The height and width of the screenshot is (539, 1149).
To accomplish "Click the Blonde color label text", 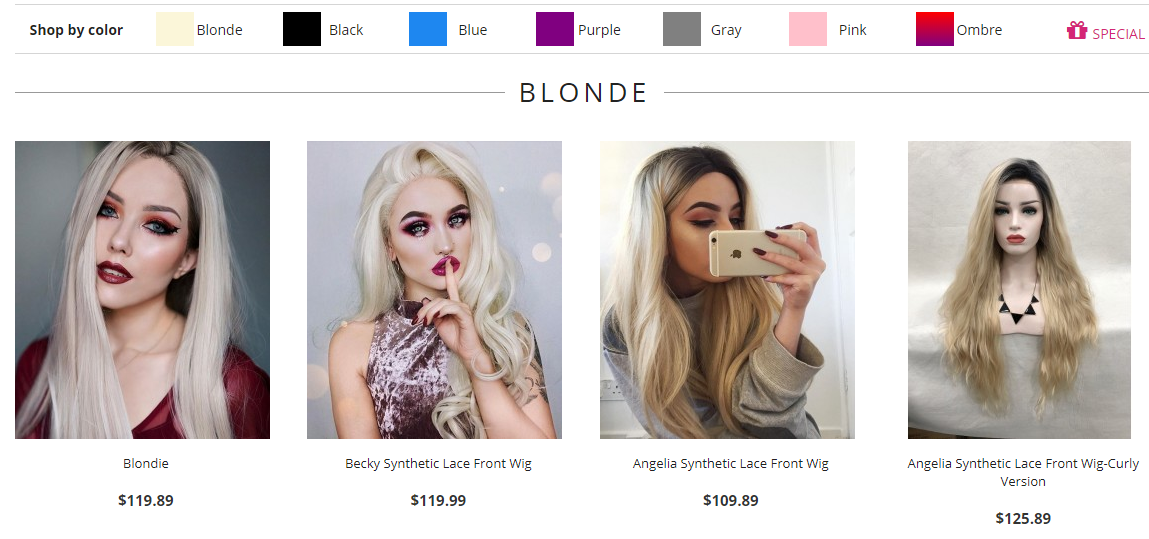I will pos(219,30).
